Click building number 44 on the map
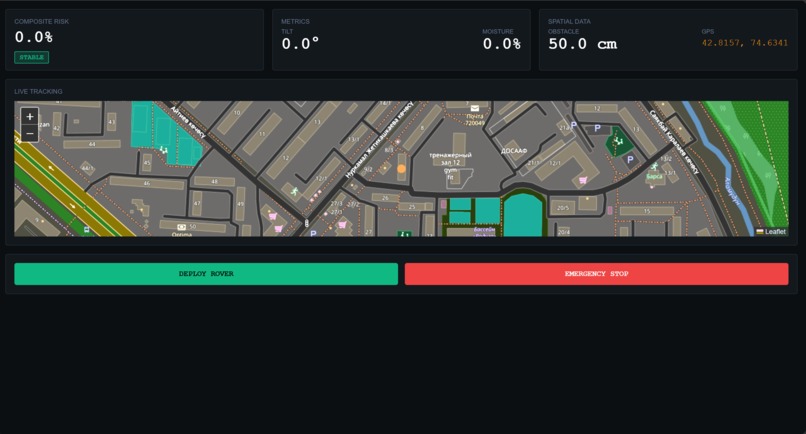This screenshot has width=806, height=434. (92, 144)
